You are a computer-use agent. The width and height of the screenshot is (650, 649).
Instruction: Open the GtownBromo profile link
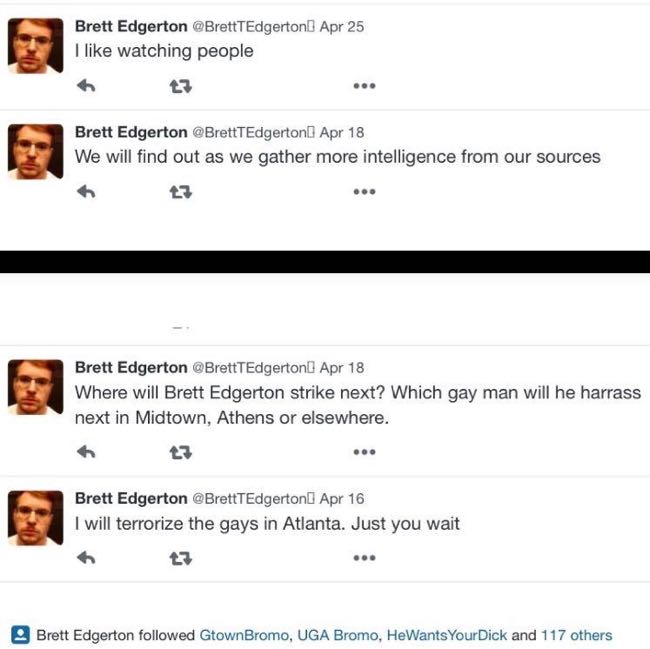pyautogui.click(x=244, y=635)
